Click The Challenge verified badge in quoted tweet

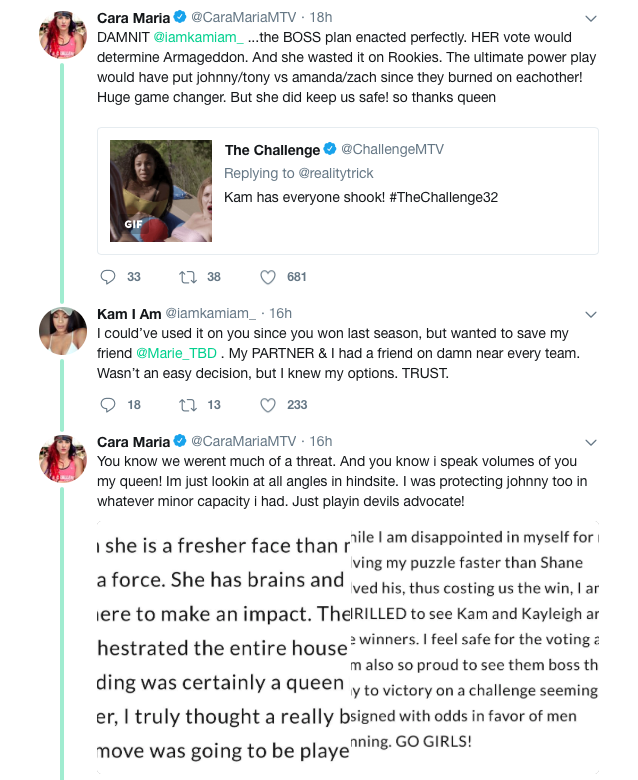330,149
